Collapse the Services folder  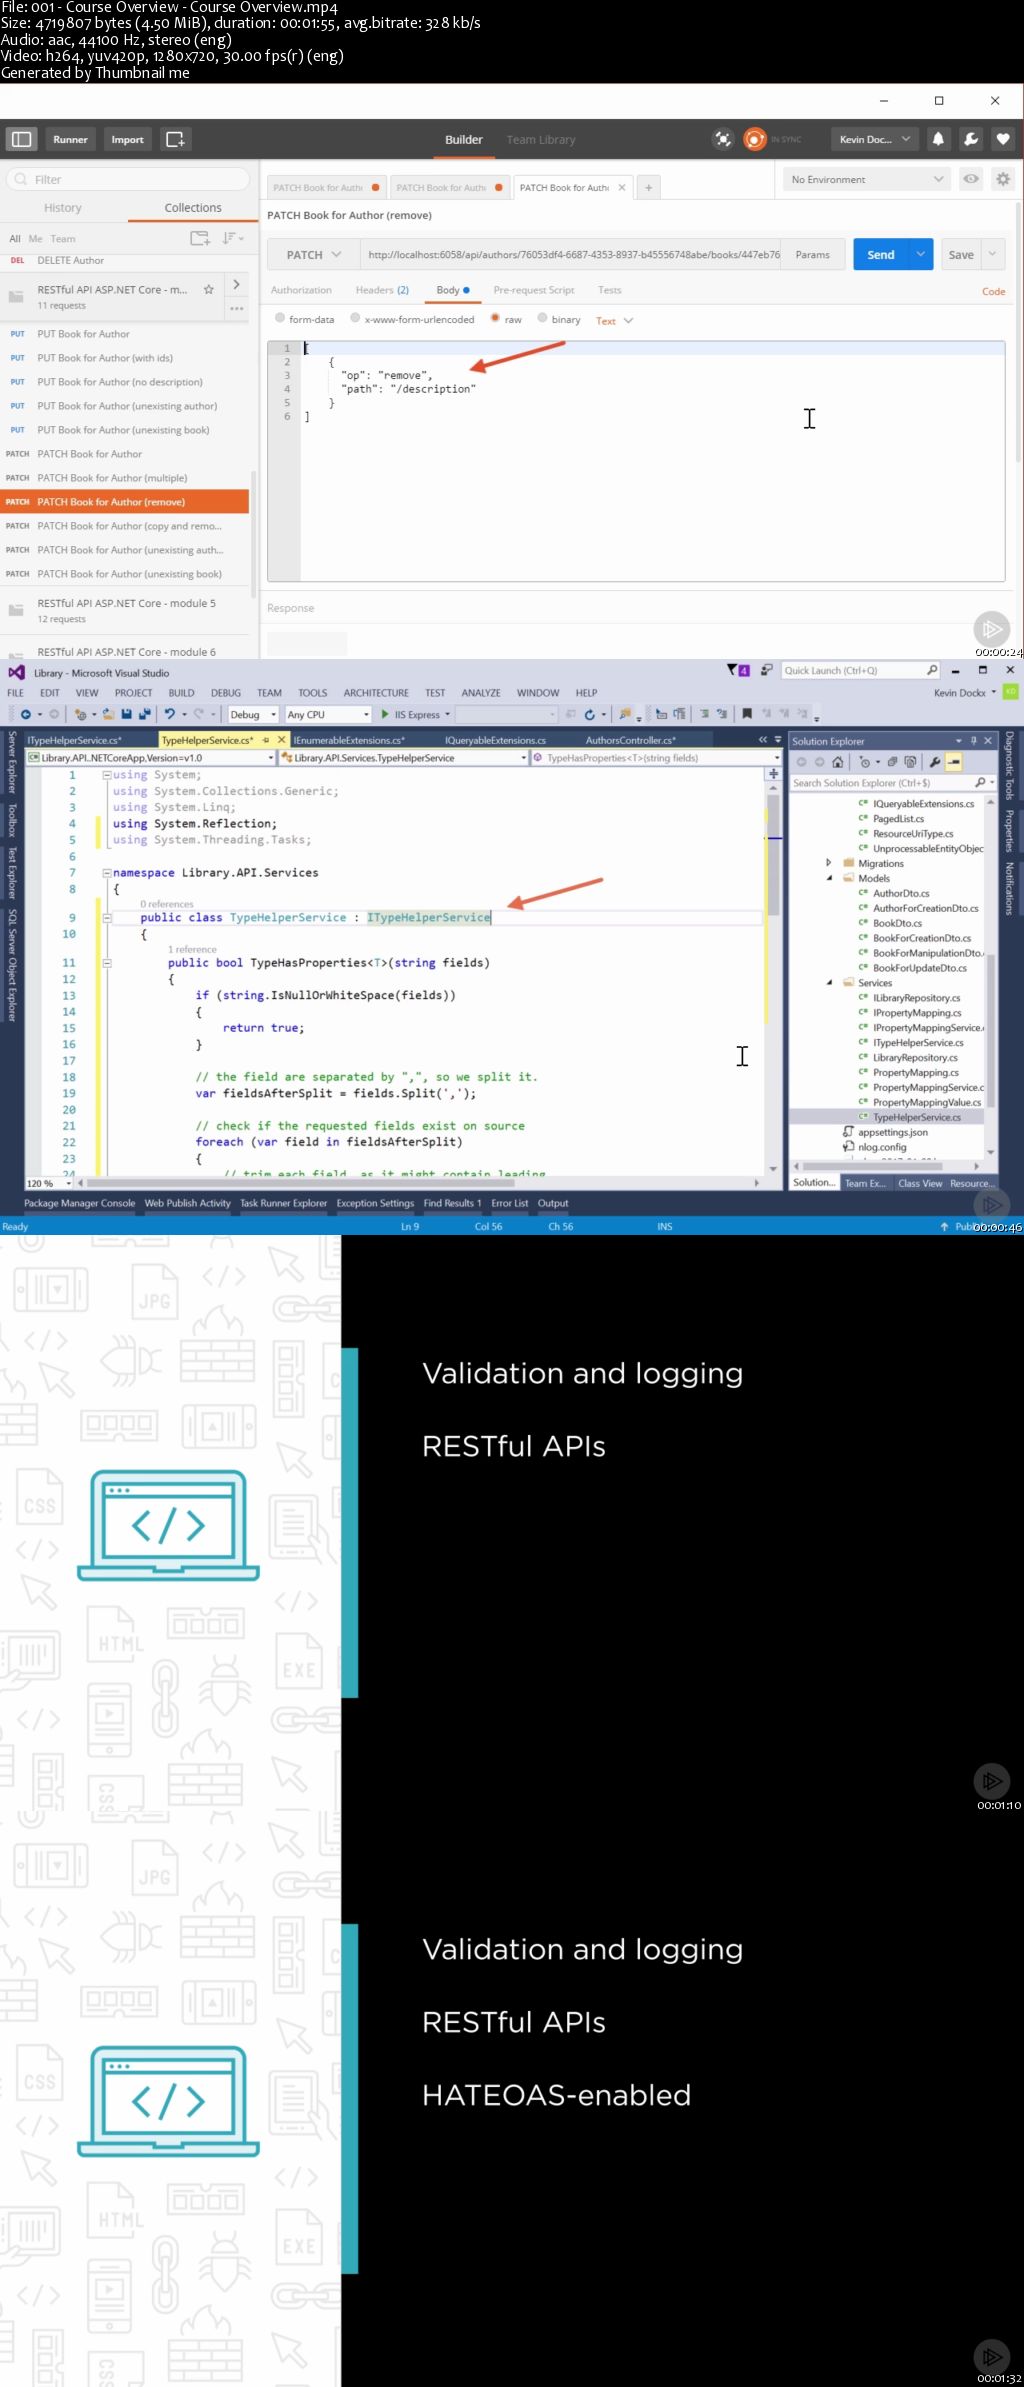tap(829, 983)
